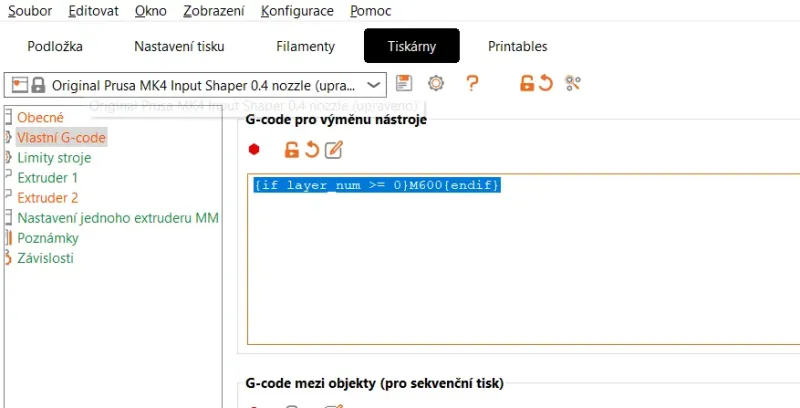Switch to the Printables tab
This screenshot has width=800, height=408.
tap(517, 46)
